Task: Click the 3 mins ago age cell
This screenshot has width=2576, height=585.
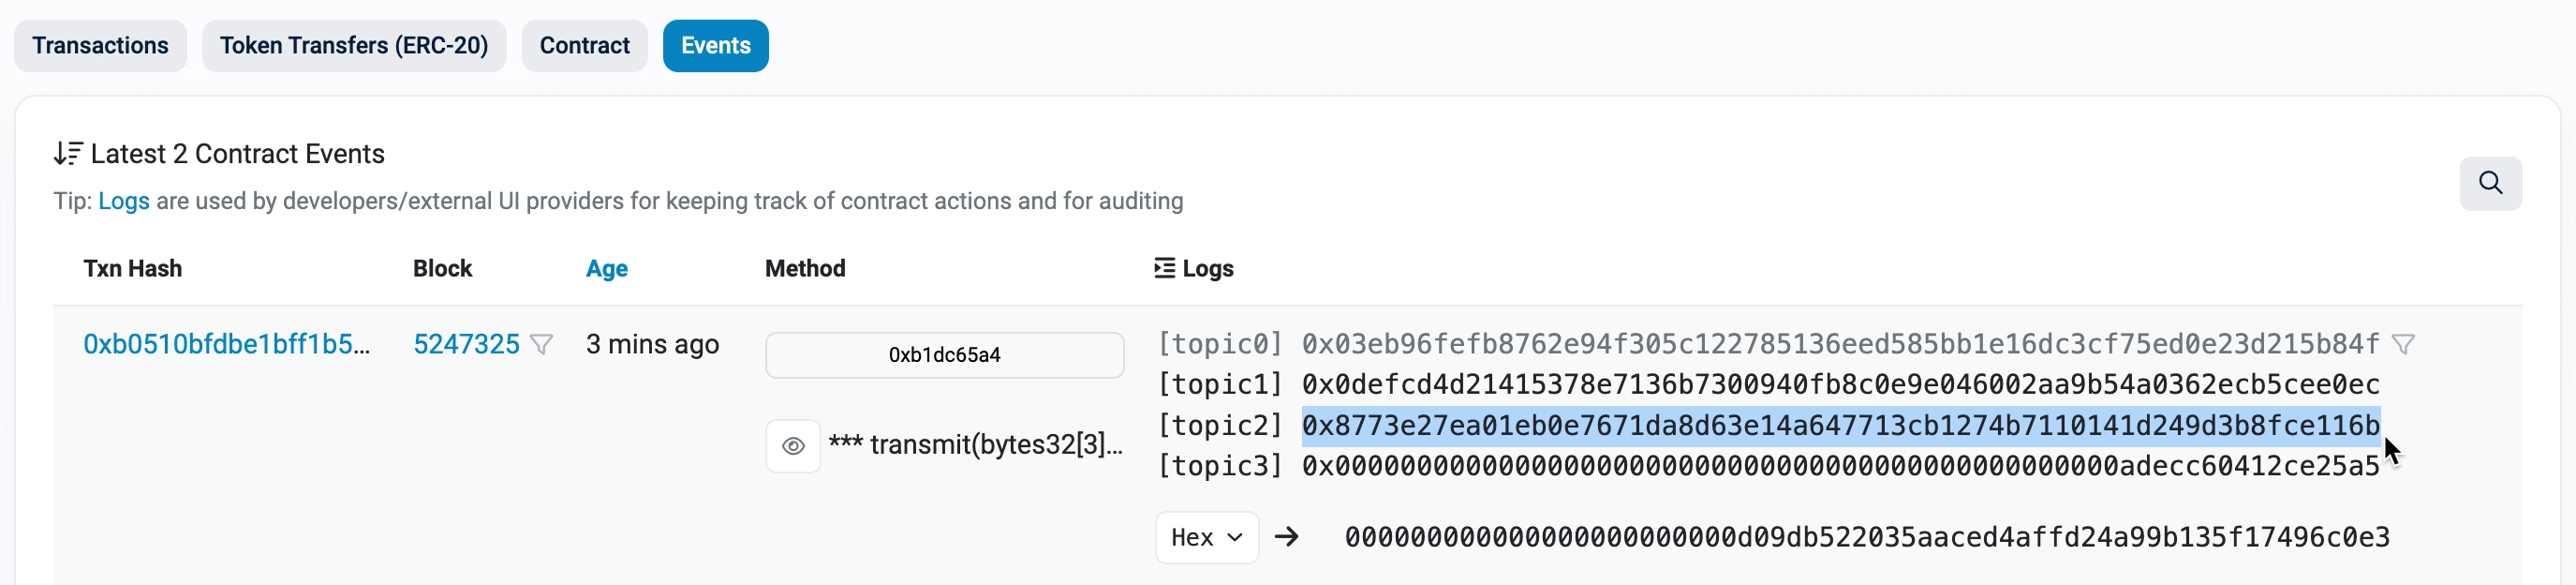Action: [x=652, y=344]
